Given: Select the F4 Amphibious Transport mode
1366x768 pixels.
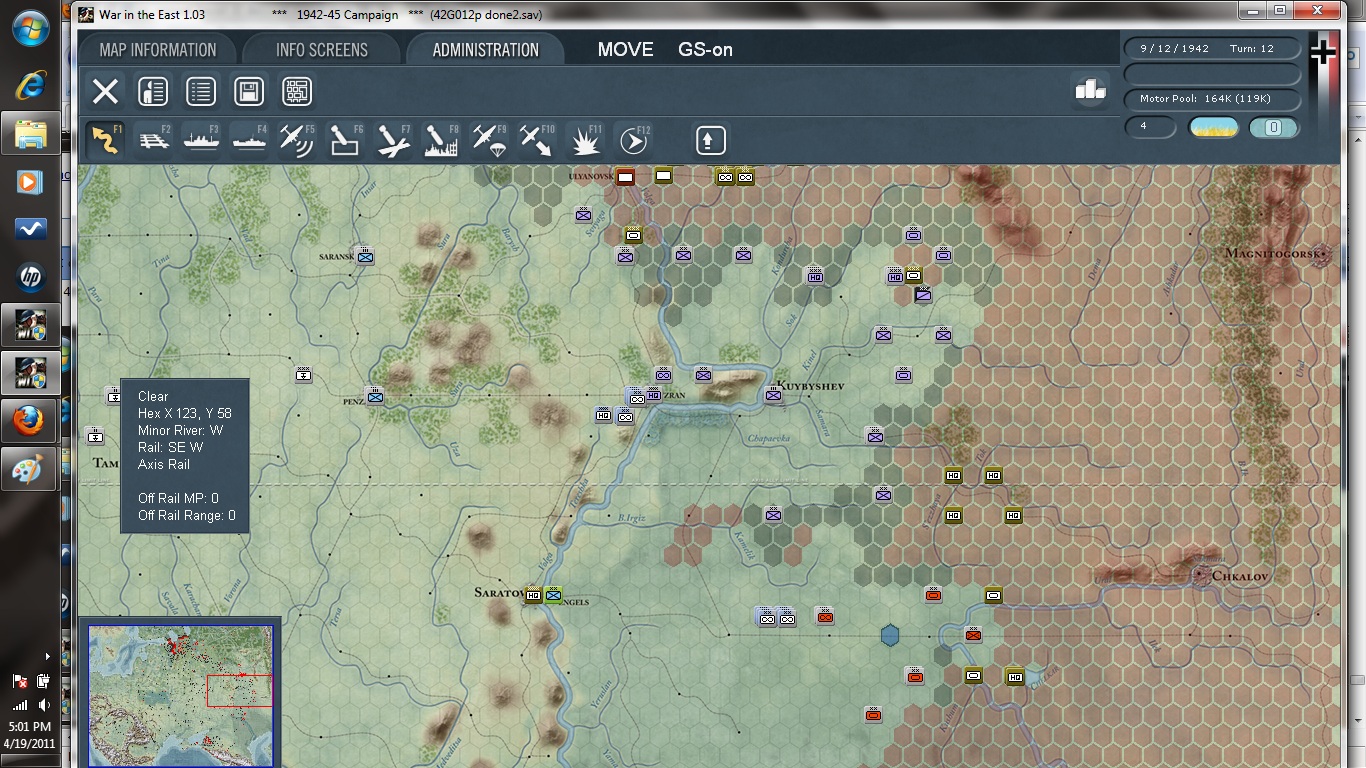Looking at the screenshot, I should 249,140.
